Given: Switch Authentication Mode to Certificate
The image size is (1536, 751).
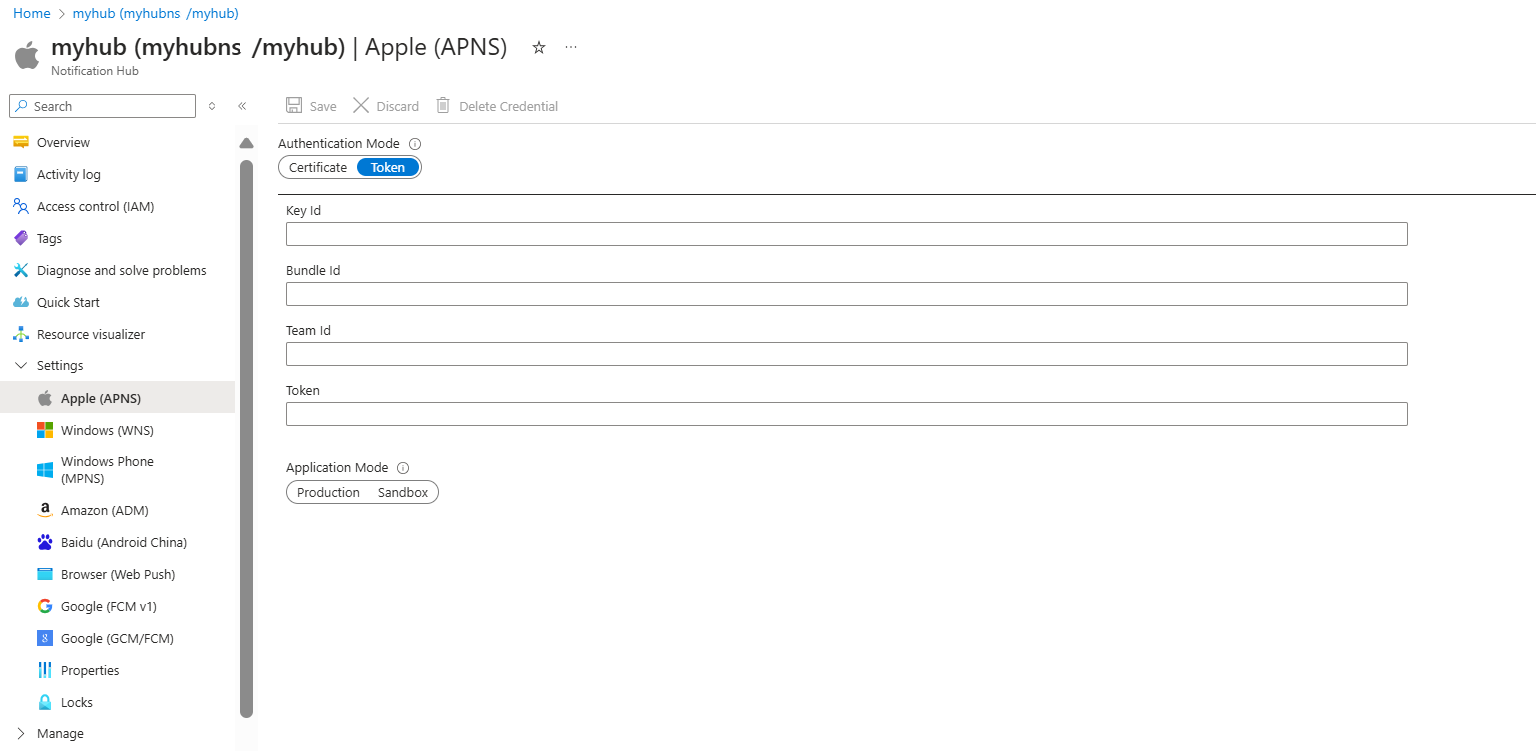Looking at the screenshot, I should click(317, 167).
